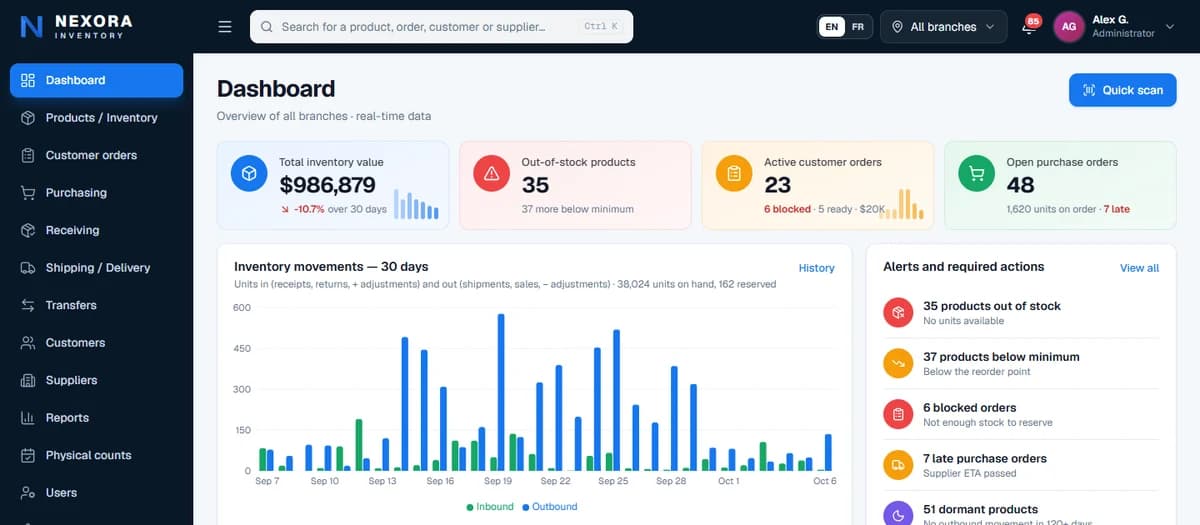Click the Dashboard grid icon in sidebar
1200x525 pixels.
(28, 80)
